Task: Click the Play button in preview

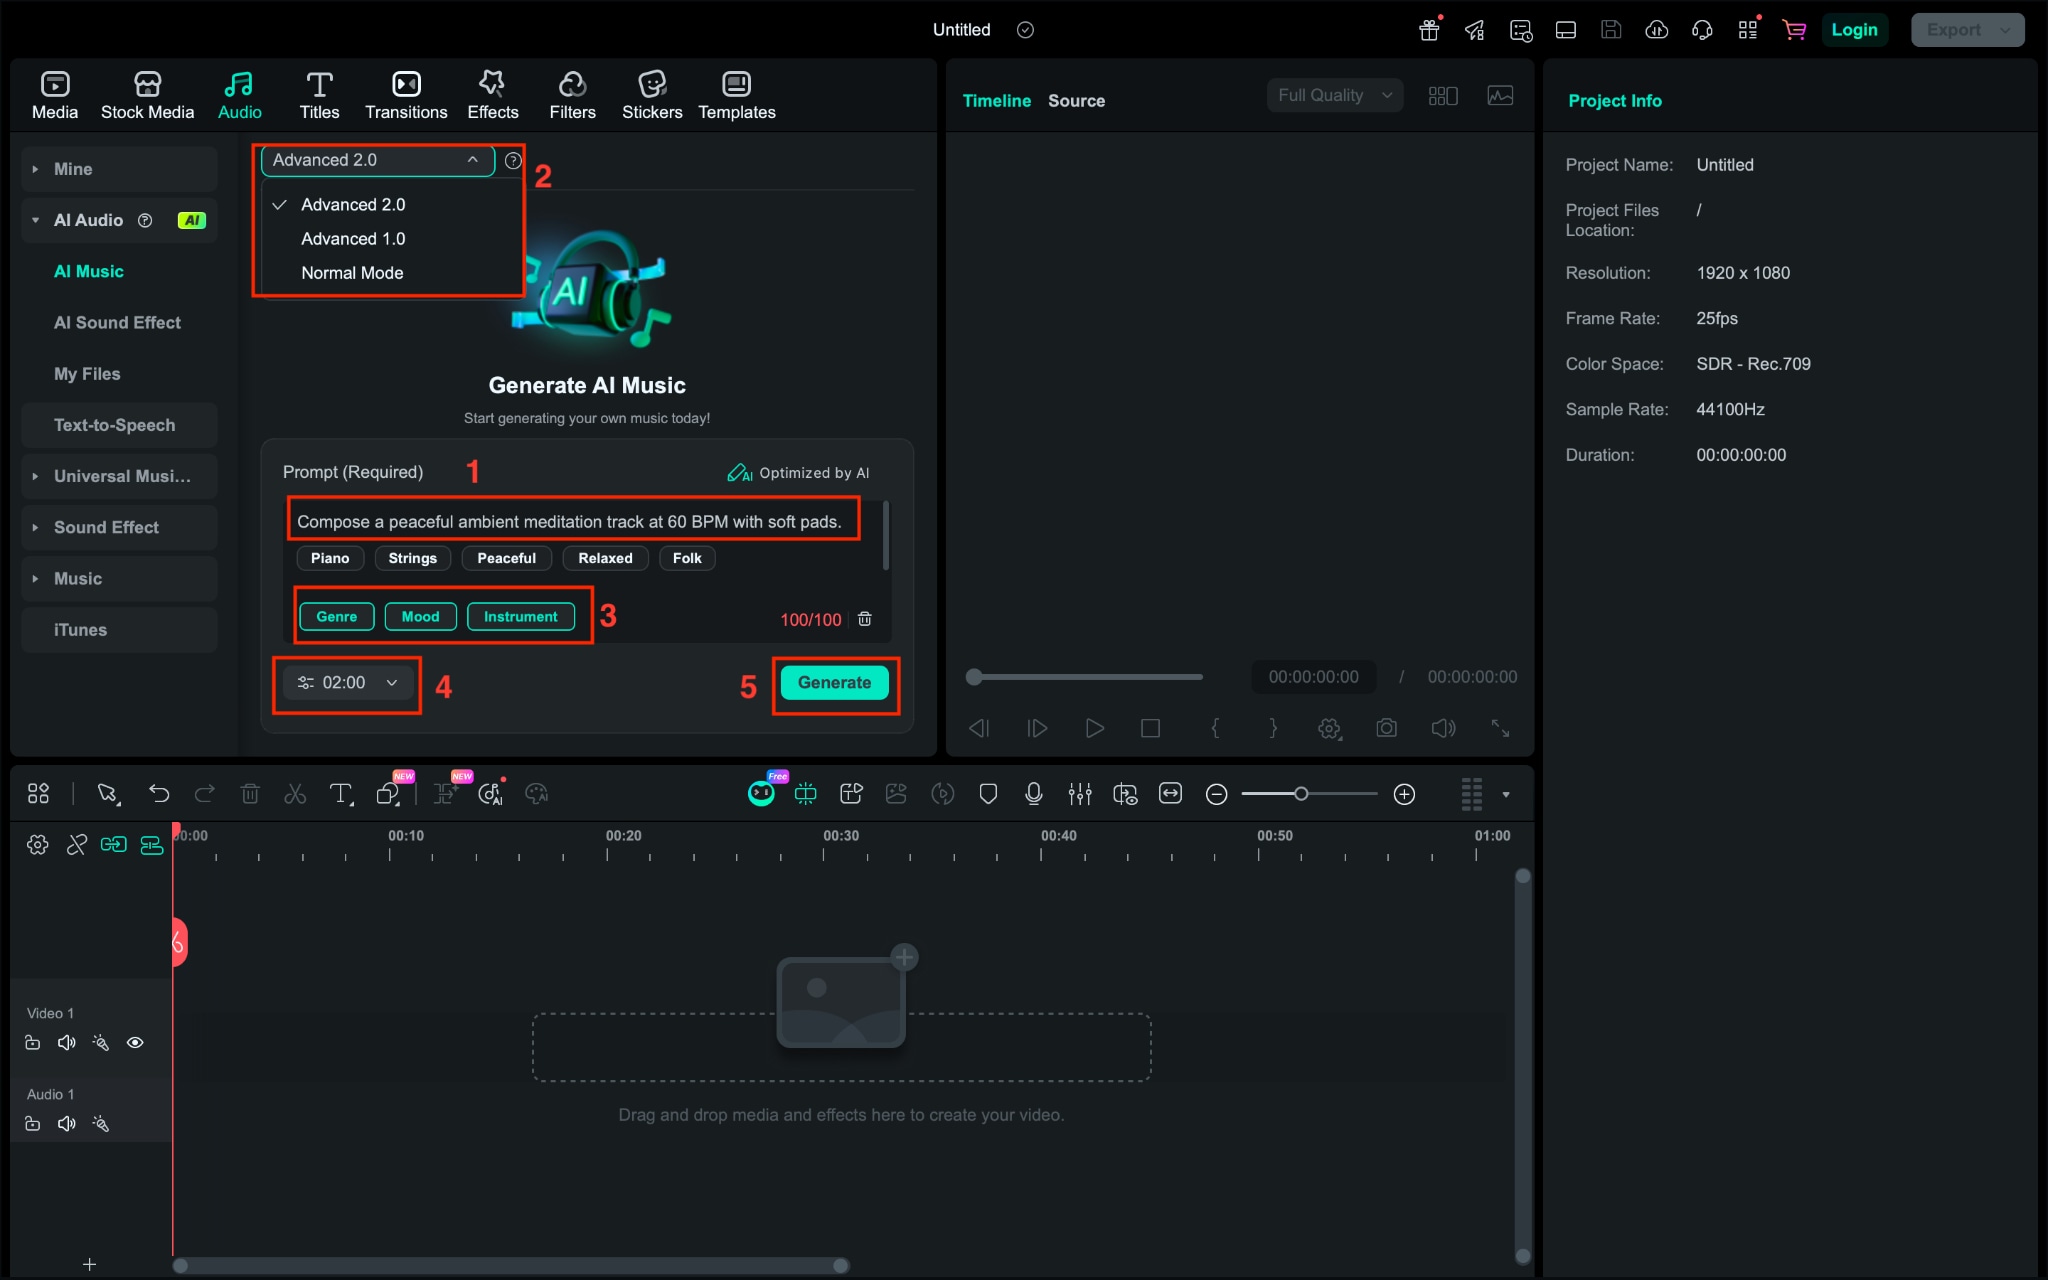Action: click(1095, 728)
